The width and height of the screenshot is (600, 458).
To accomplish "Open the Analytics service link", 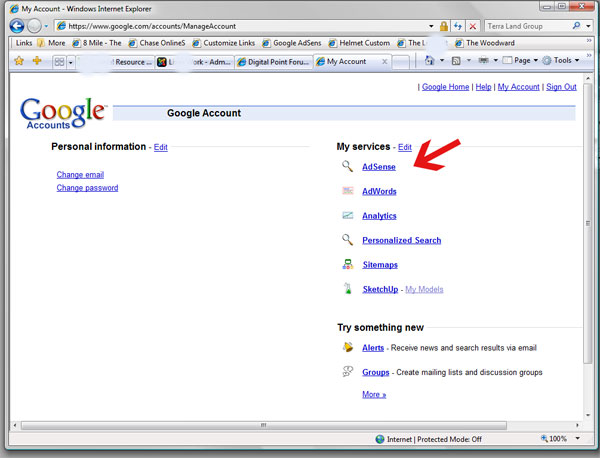I will 379,216.
